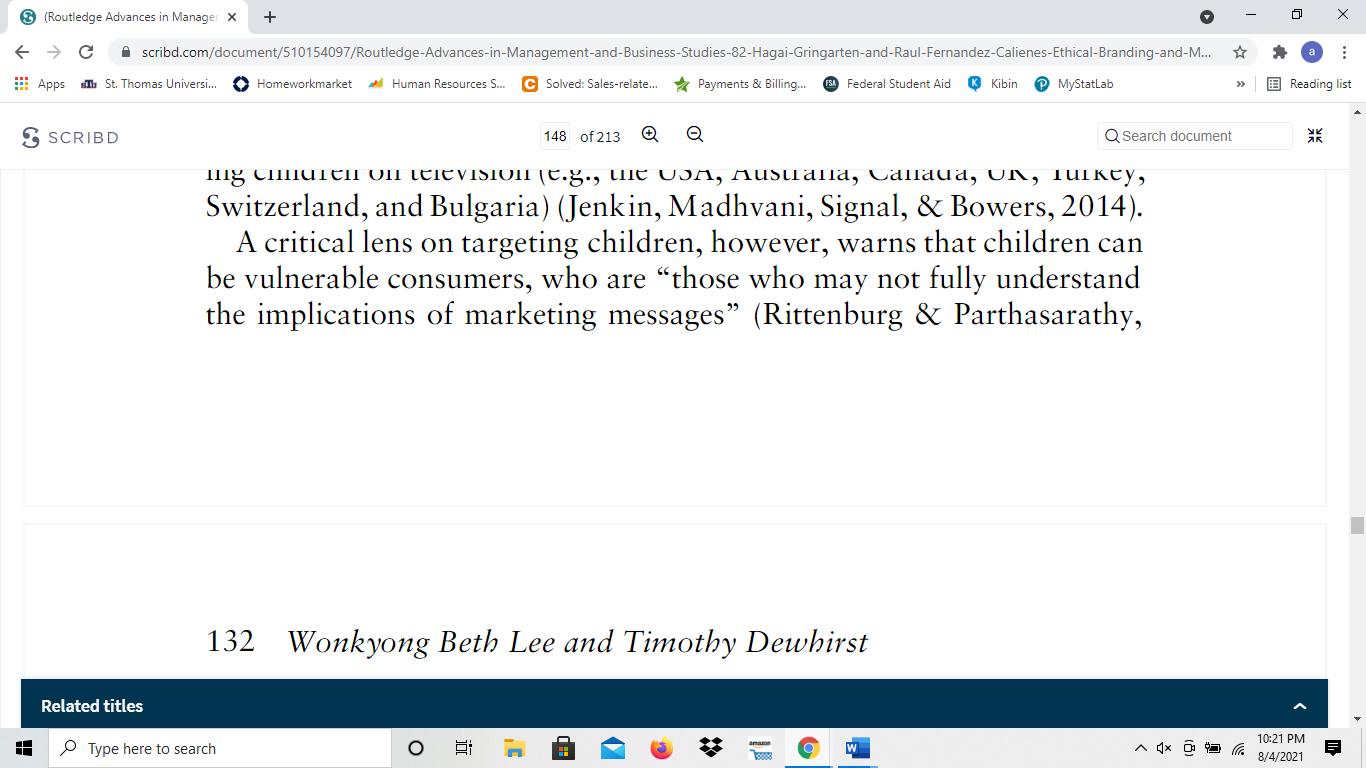Open the Homeworkmarket bookmark

[292, 84]
